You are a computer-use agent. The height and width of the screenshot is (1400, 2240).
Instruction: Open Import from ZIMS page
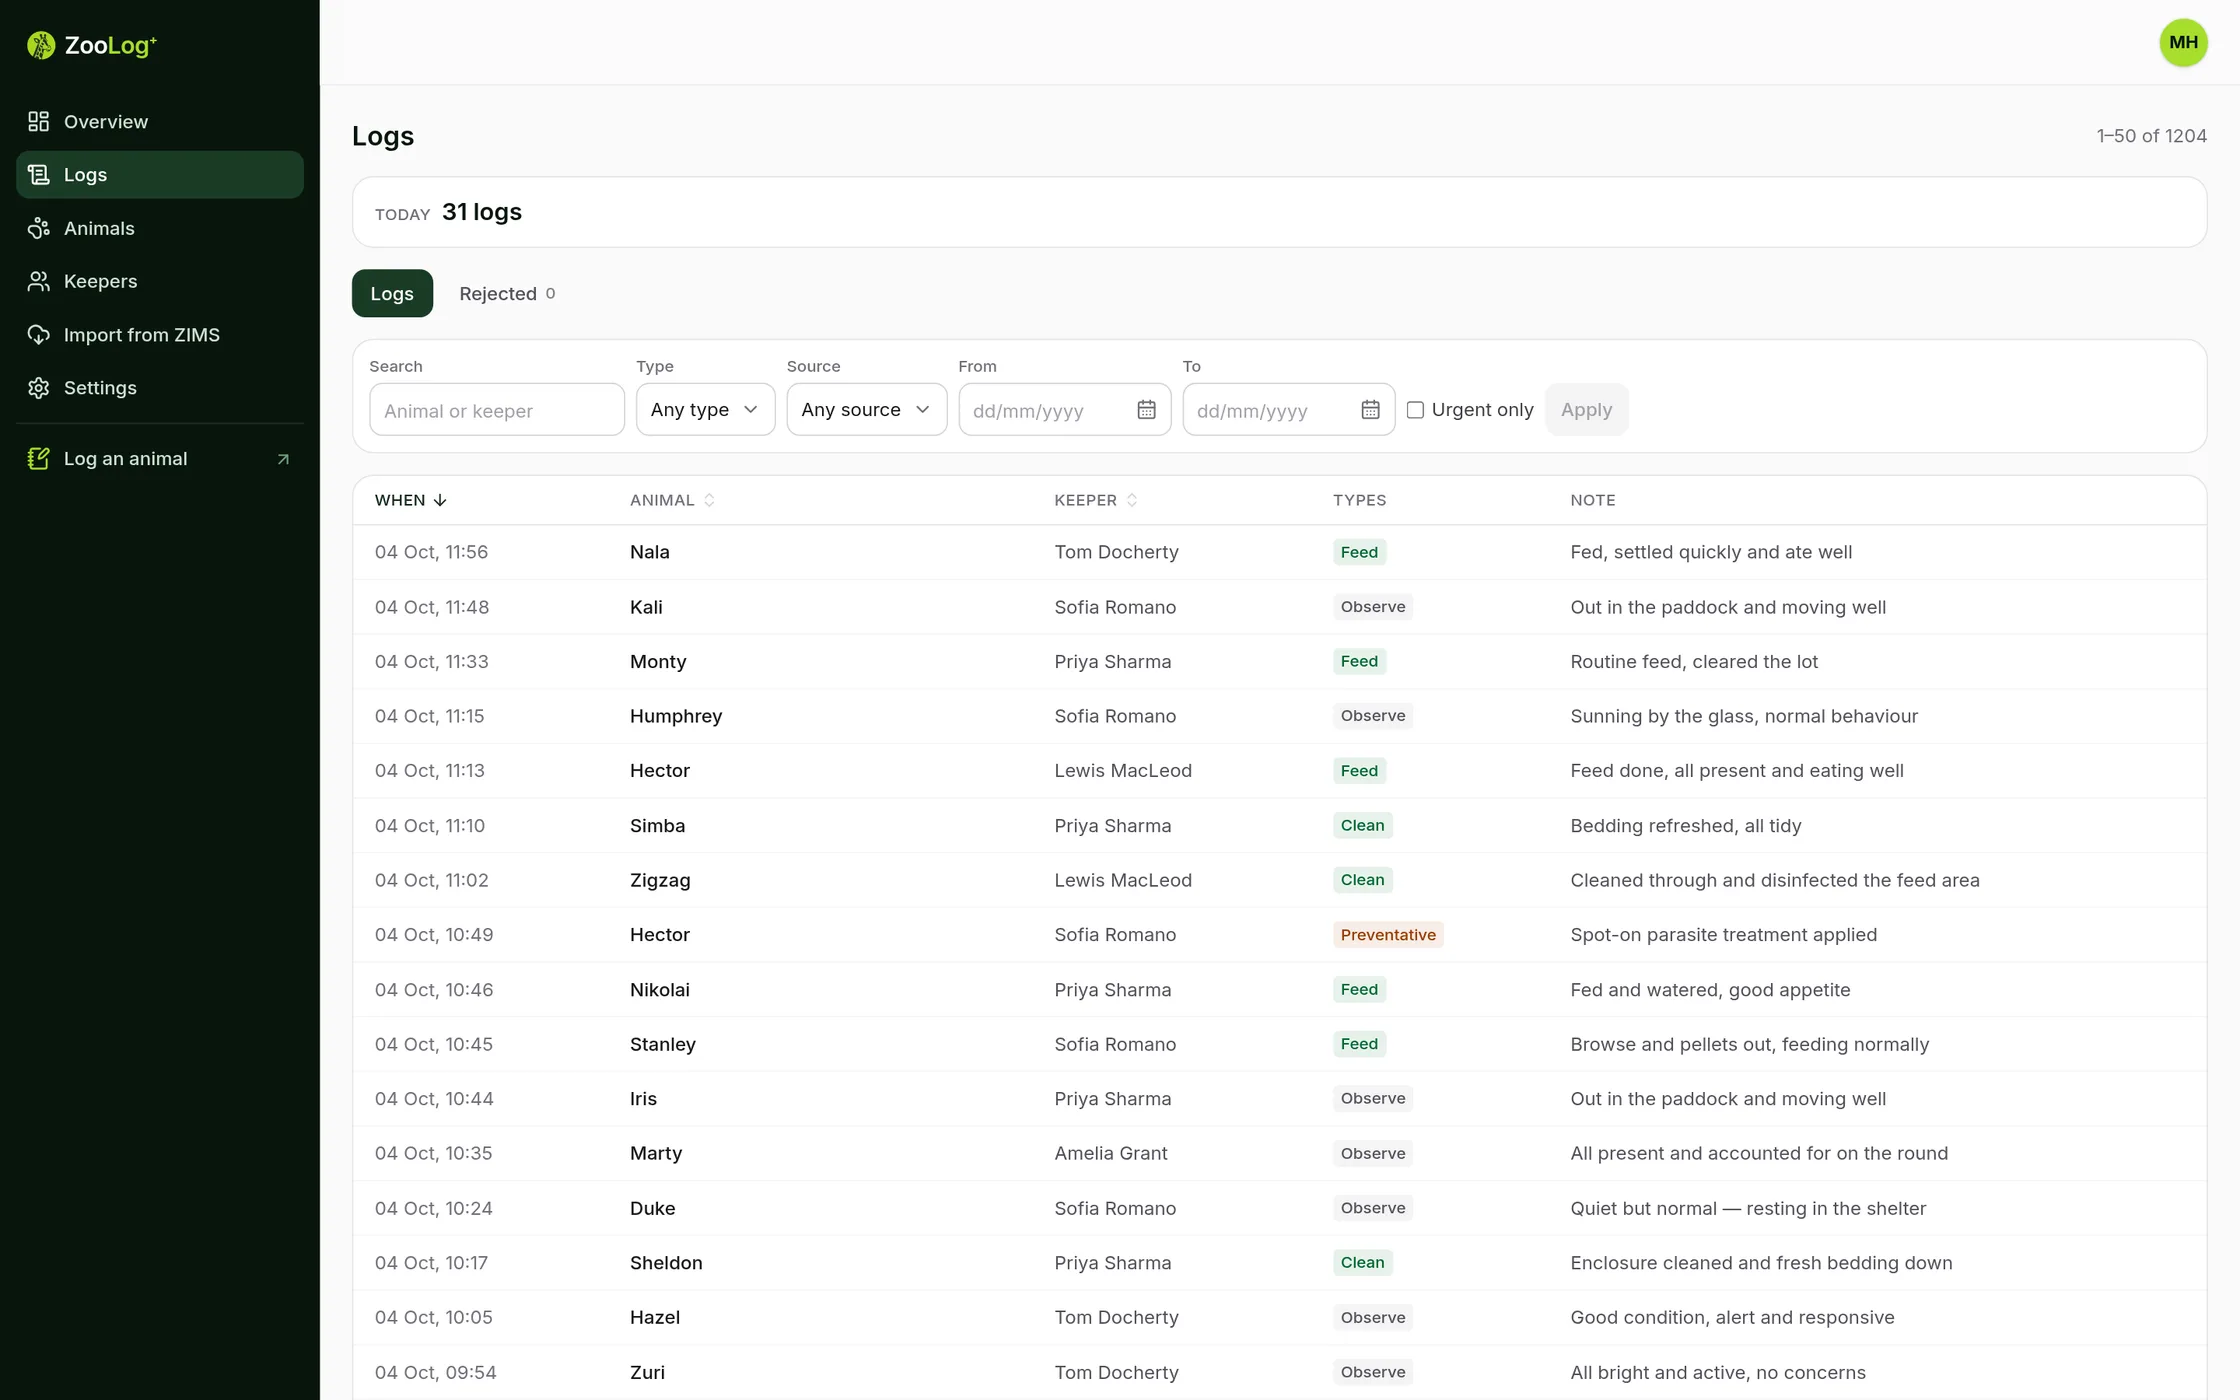tap(160, 335)
